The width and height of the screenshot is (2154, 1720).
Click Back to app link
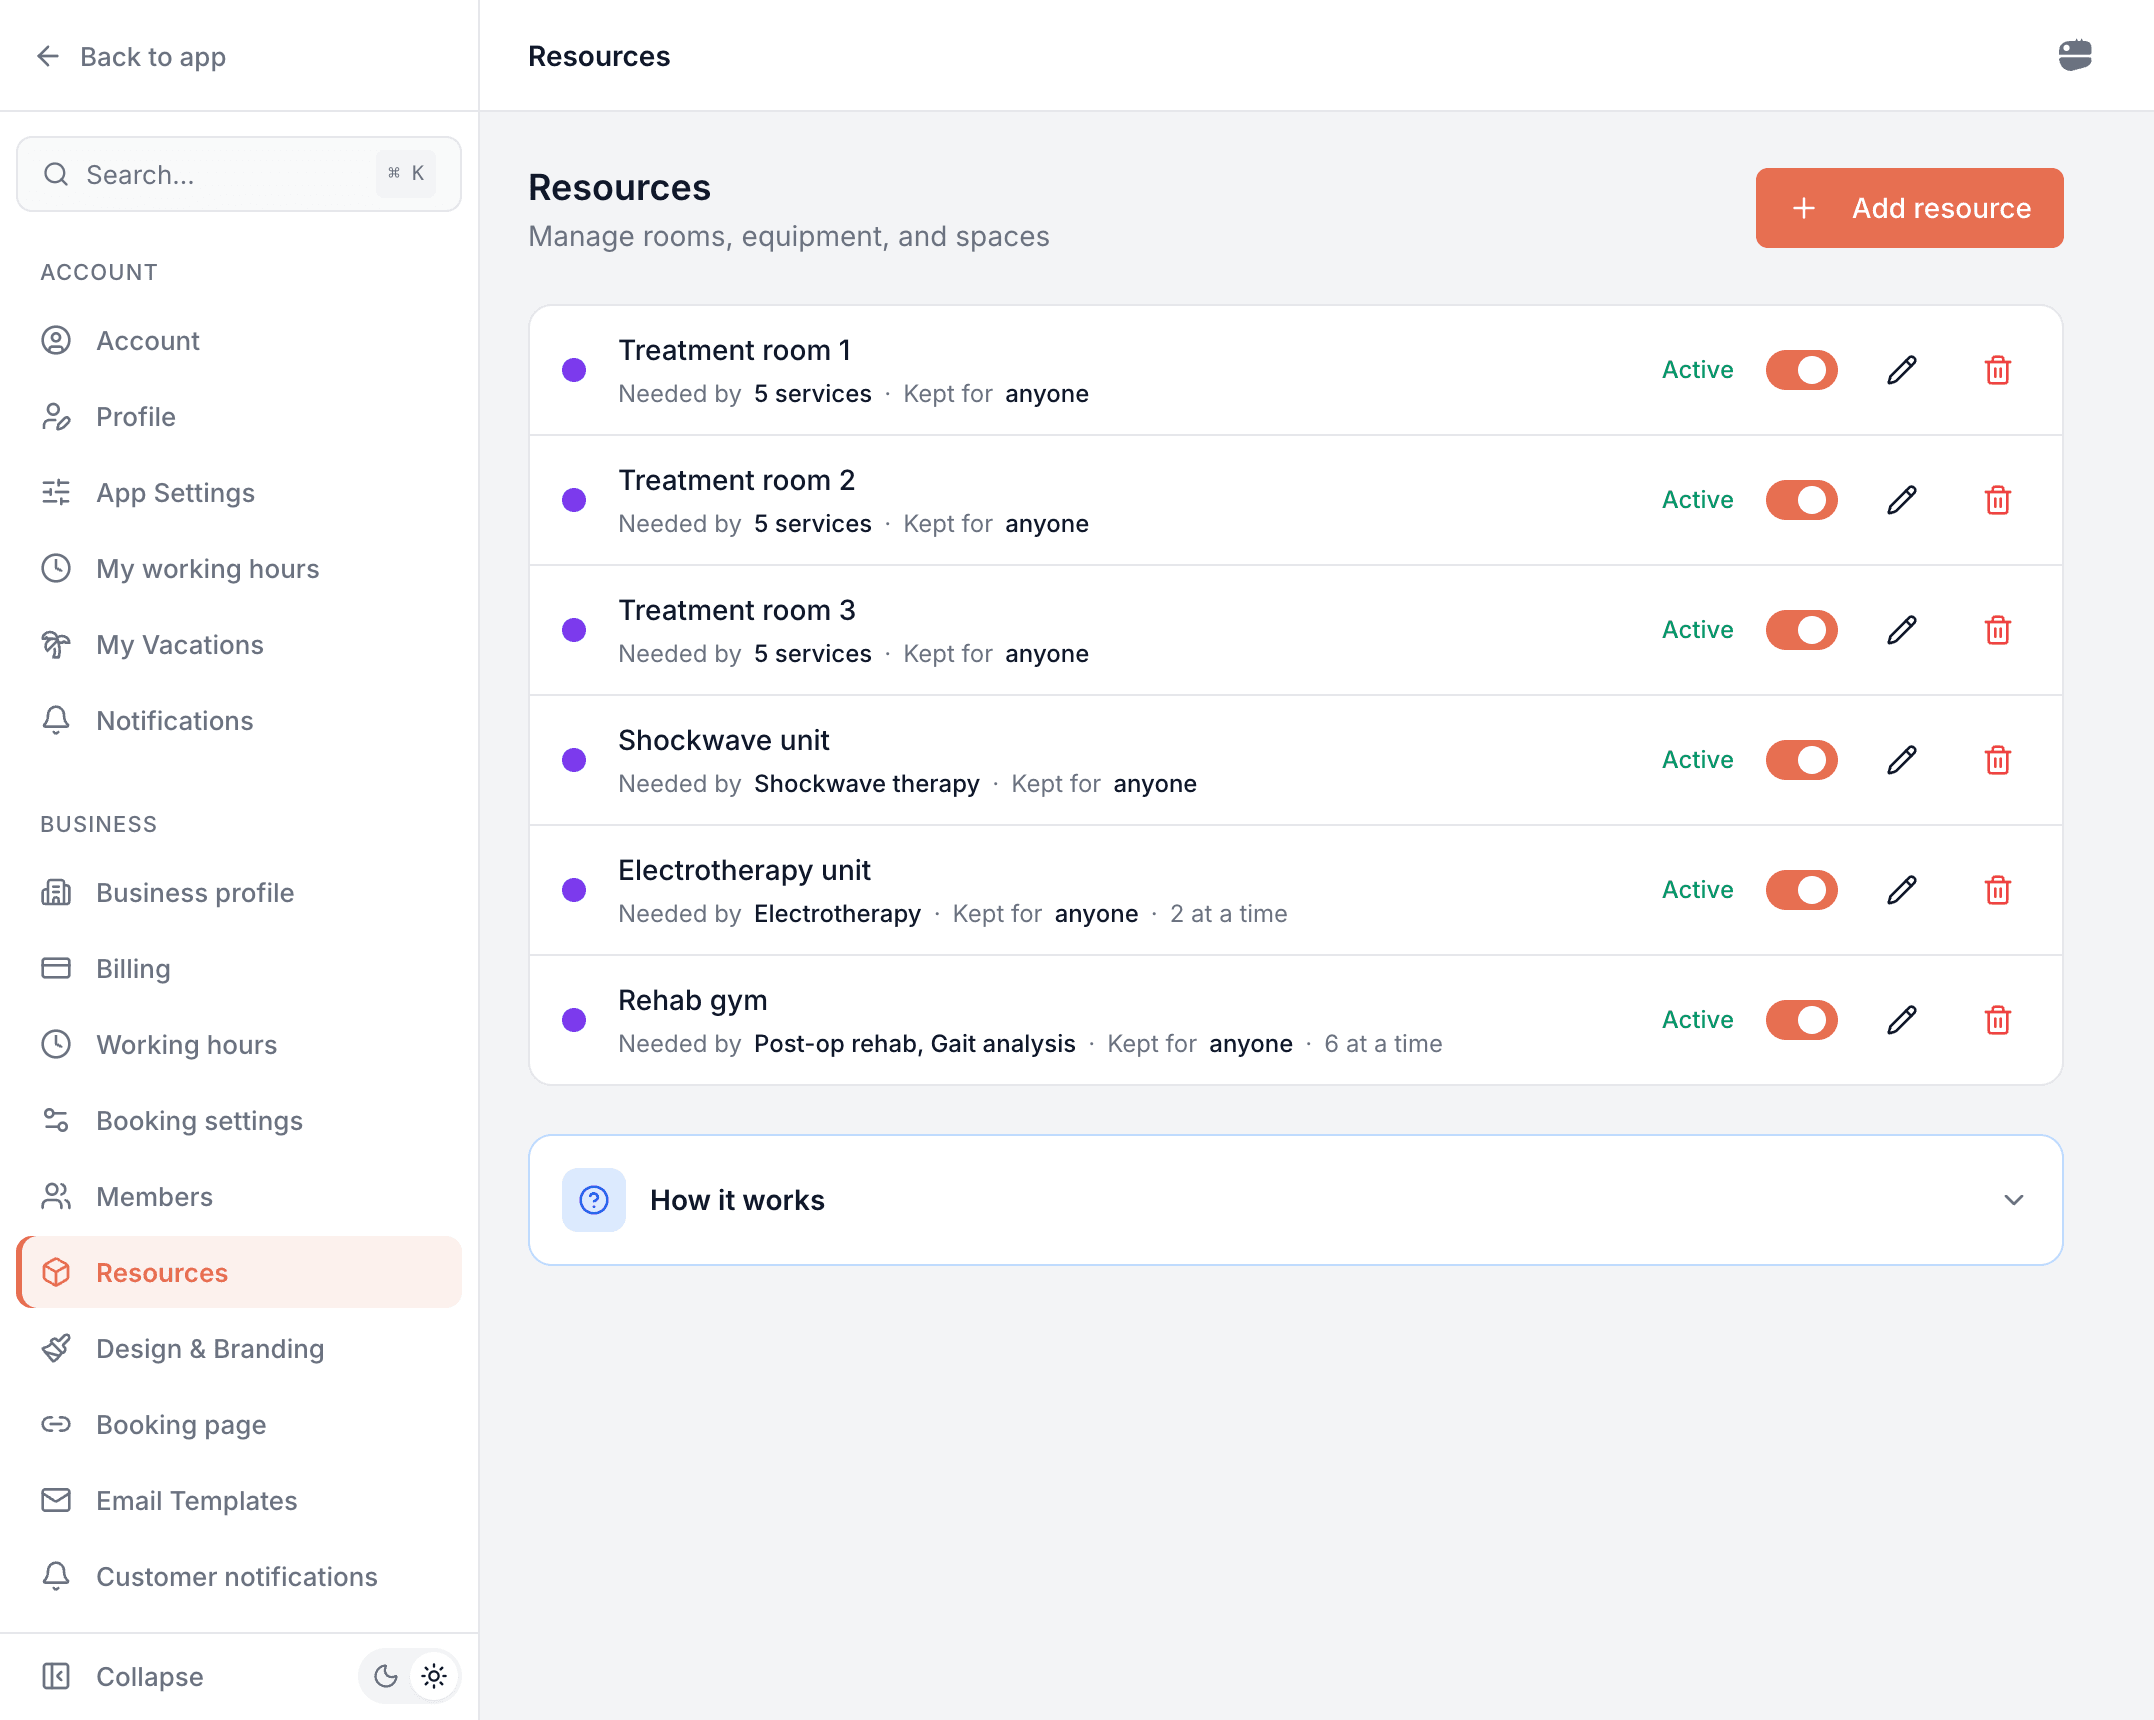[131, 56]
